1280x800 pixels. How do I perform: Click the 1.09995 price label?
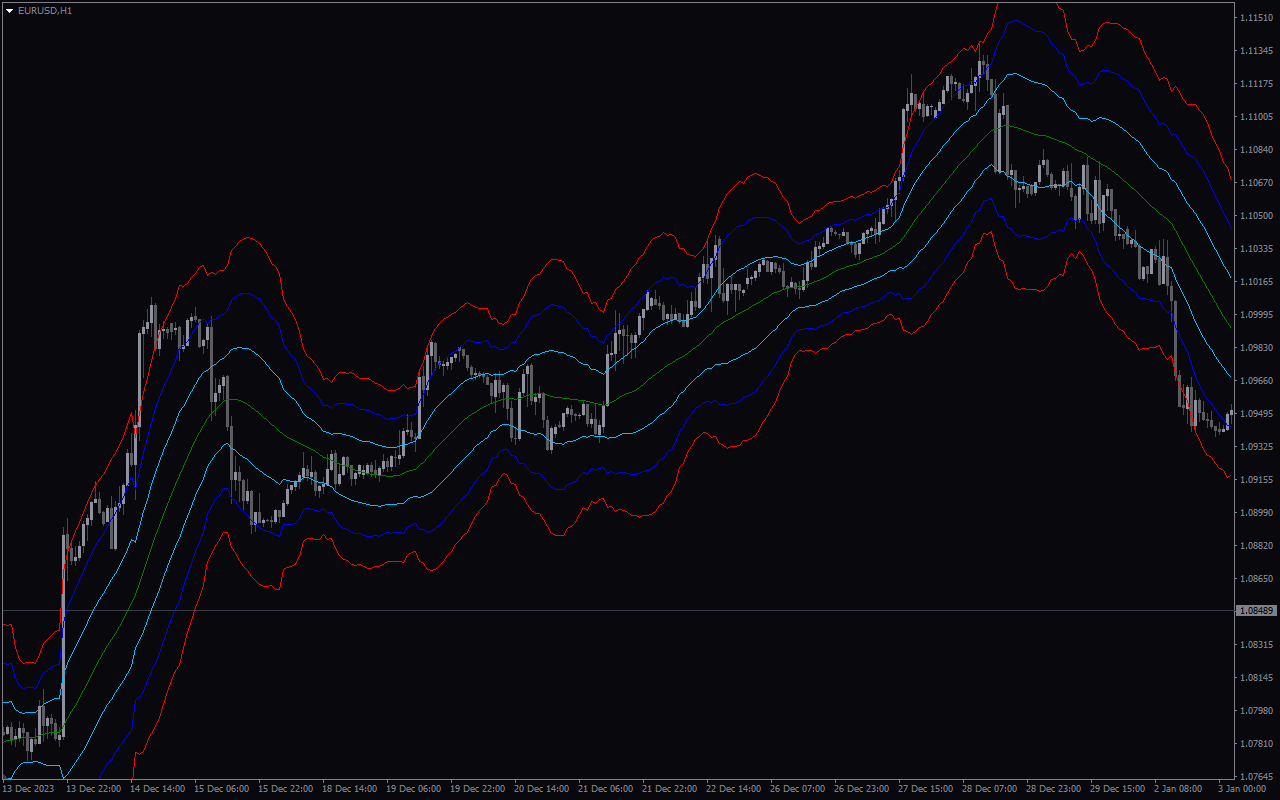tap(1256, 315)
